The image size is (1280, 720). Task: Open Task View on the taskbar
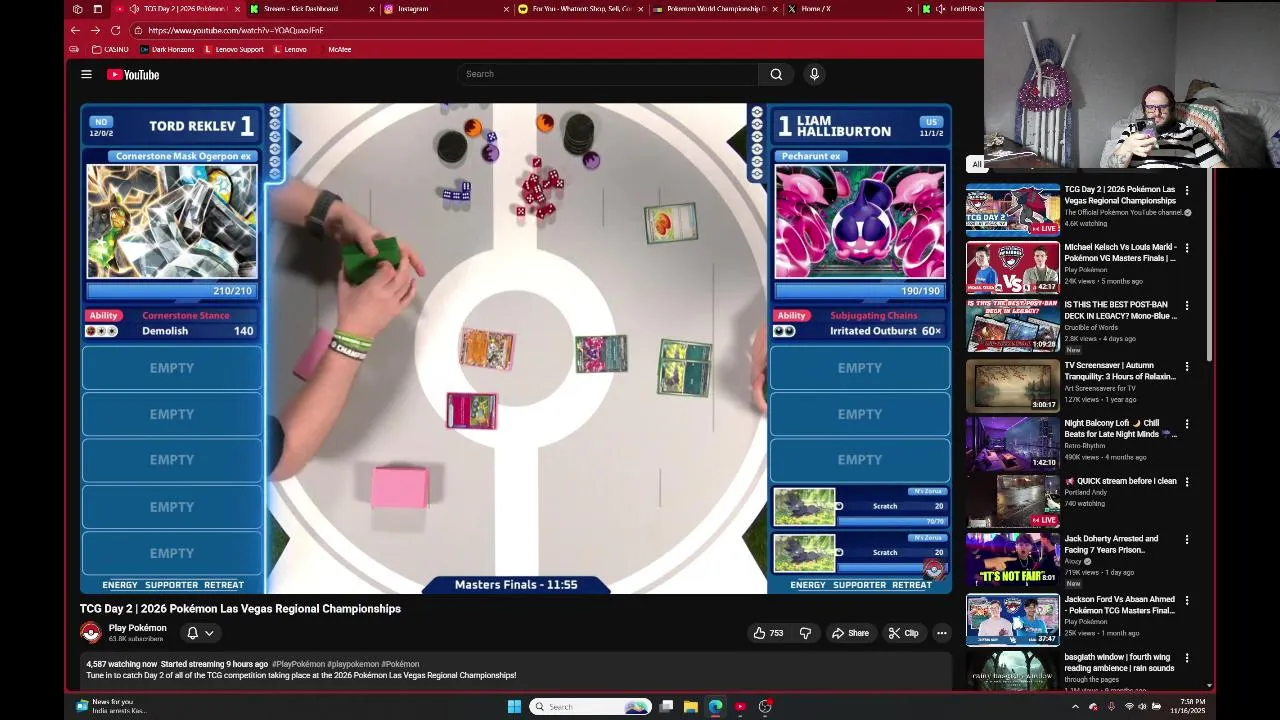pyautogui.click(x=666, y=707)
